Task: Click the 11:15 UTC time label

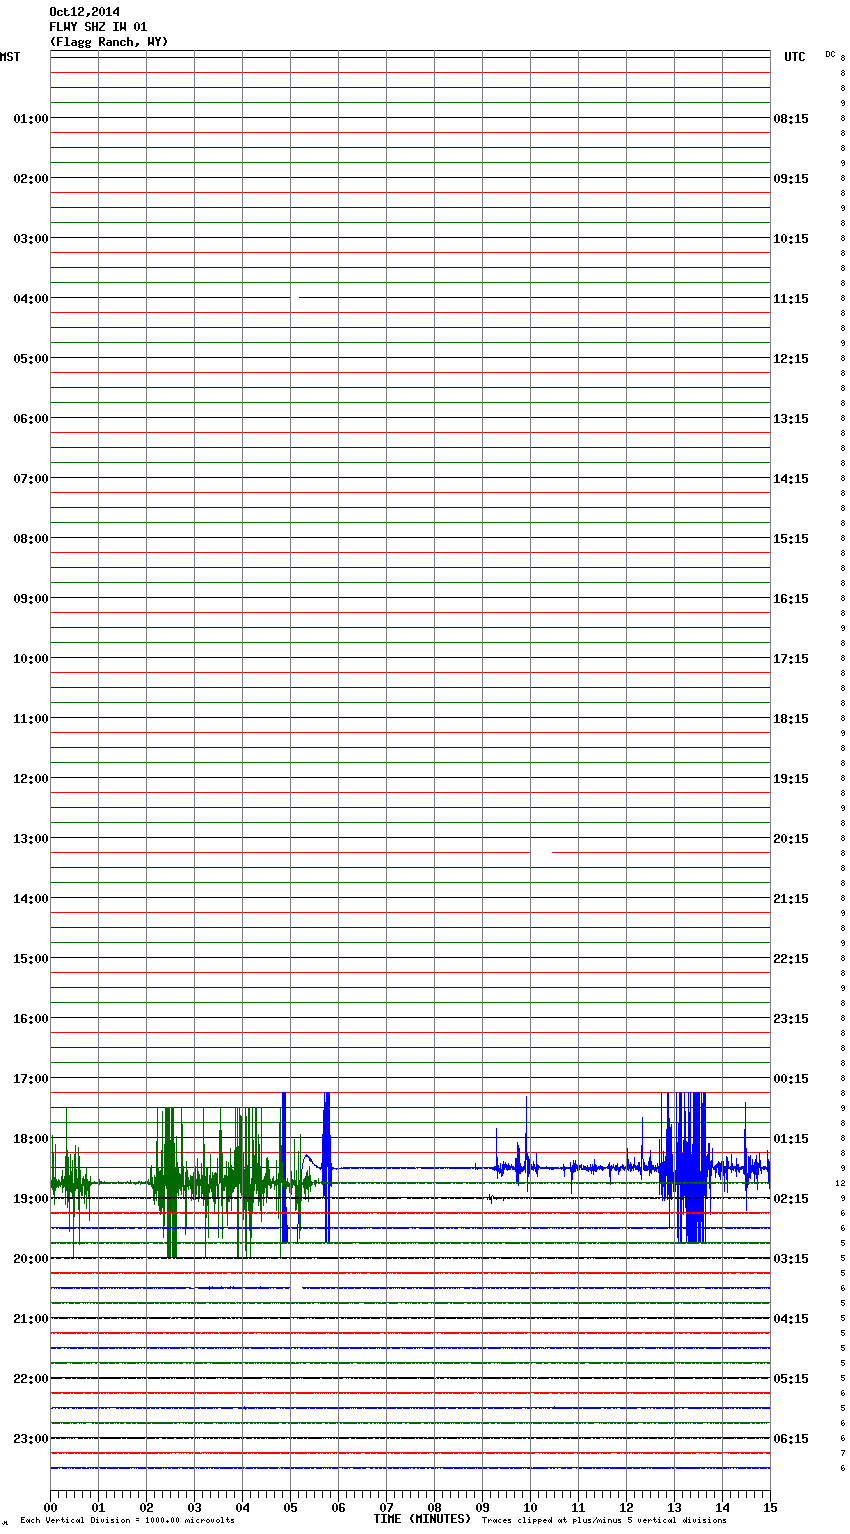Action: (791, 299)
